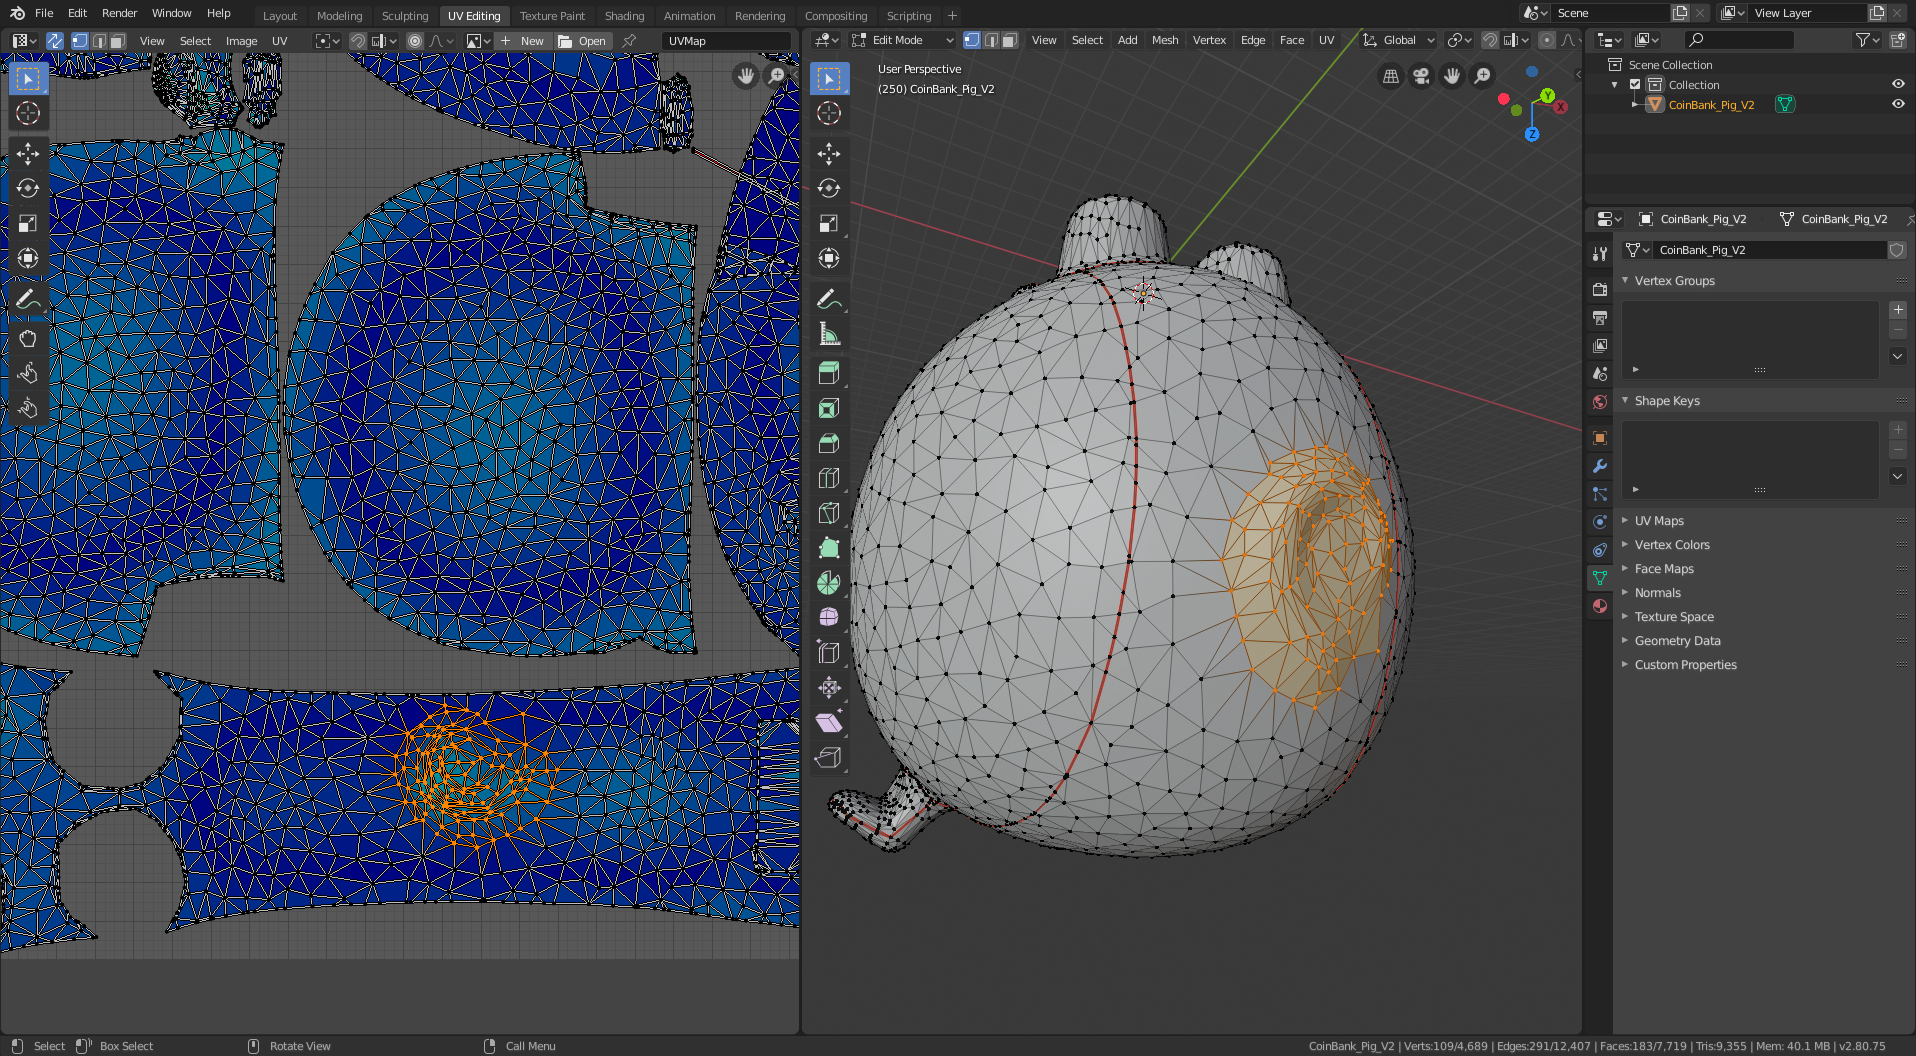
Task: Switch to the Sculpting workspace tab
Action: (x=404, y=16)
